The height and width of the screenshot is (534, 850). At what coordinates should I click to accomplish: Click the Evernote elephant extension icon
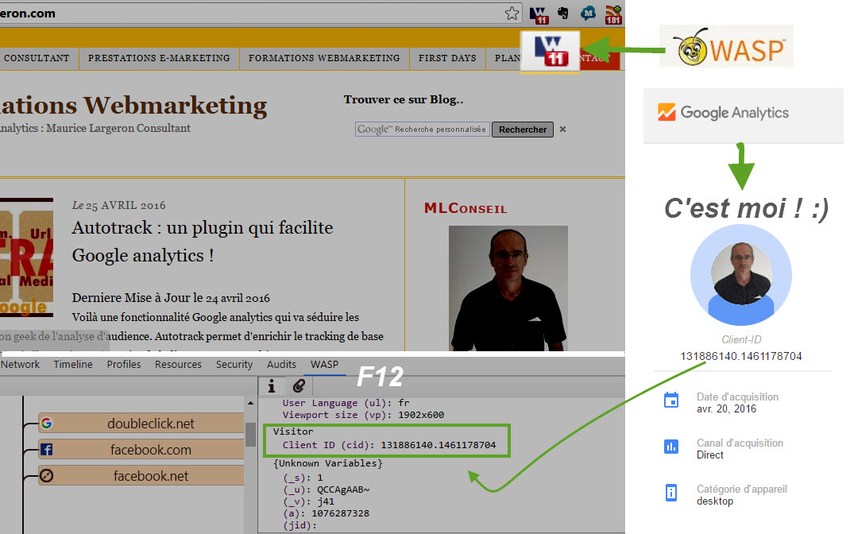pos(563,13)
